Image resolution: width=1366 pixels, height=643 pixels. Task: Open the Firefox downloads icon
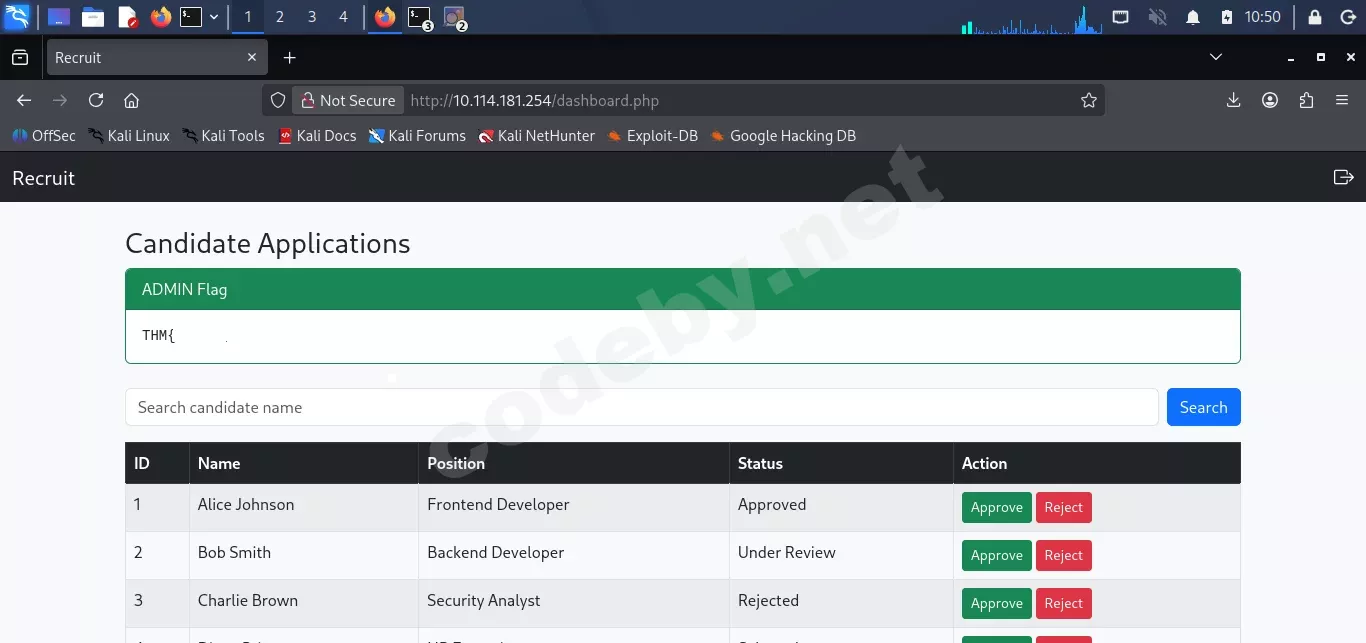point(1233,100)
